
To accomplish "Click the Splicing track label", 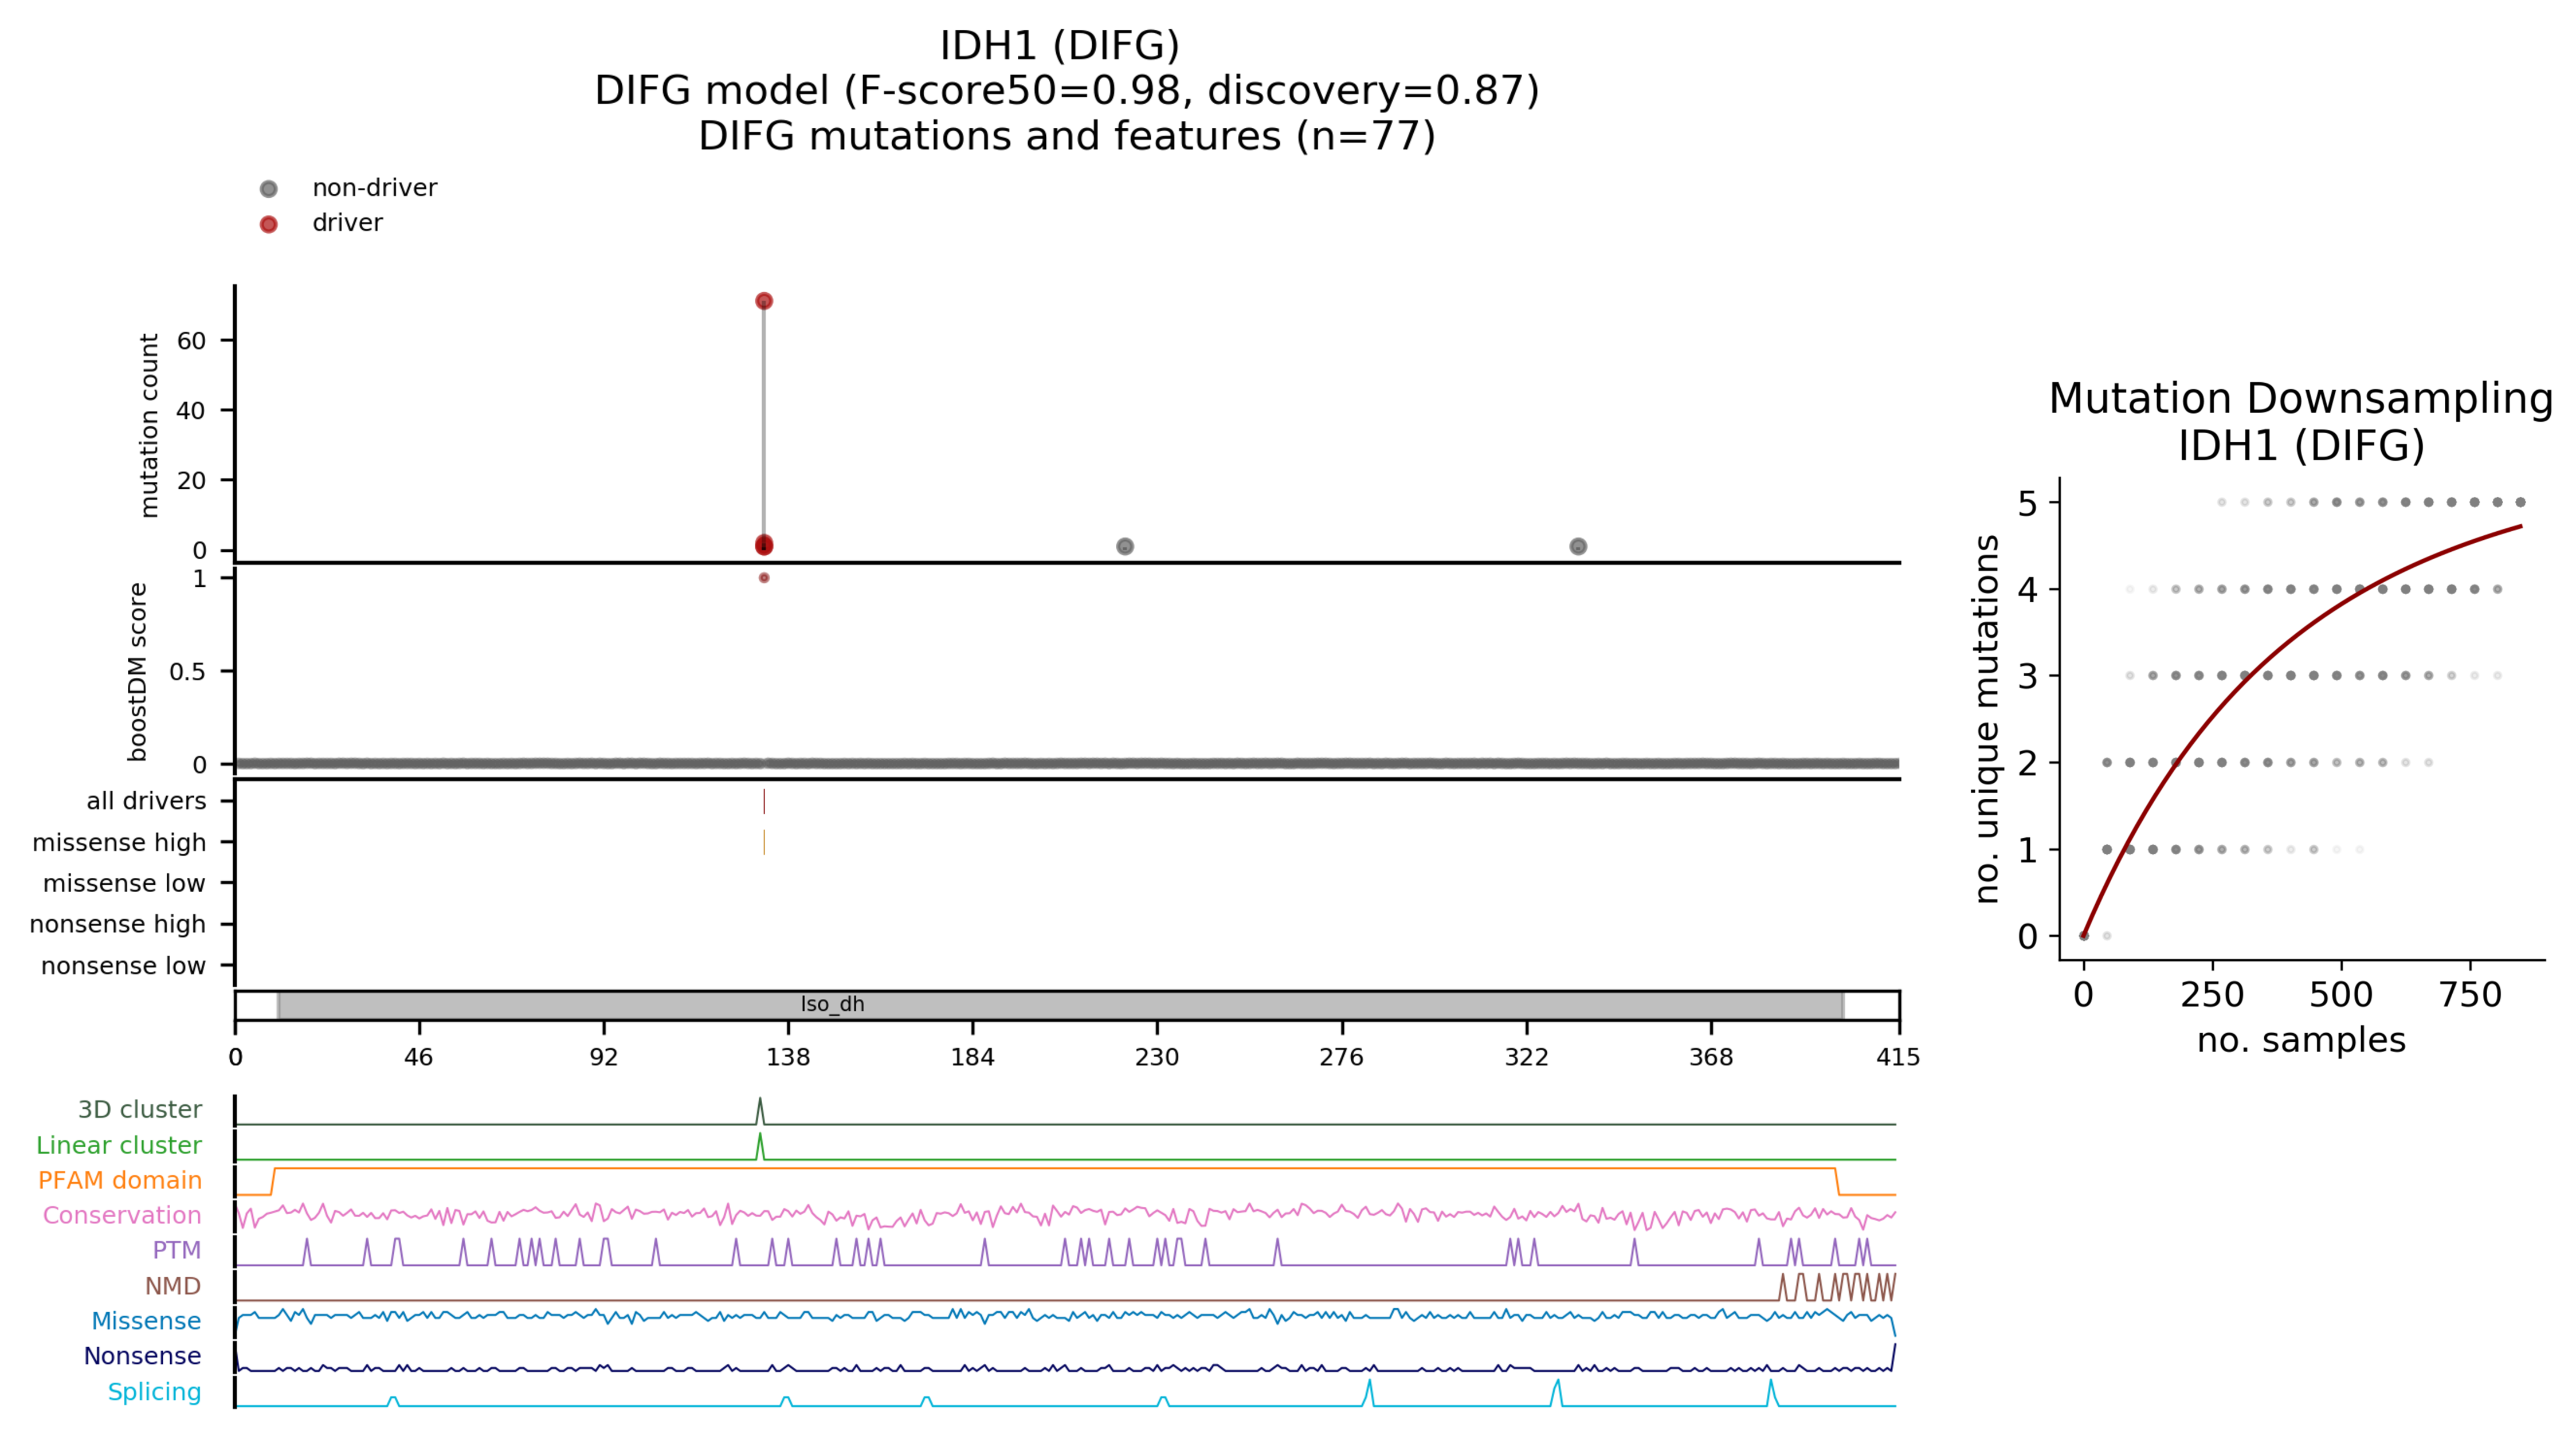I will [x=154, y=1391].
